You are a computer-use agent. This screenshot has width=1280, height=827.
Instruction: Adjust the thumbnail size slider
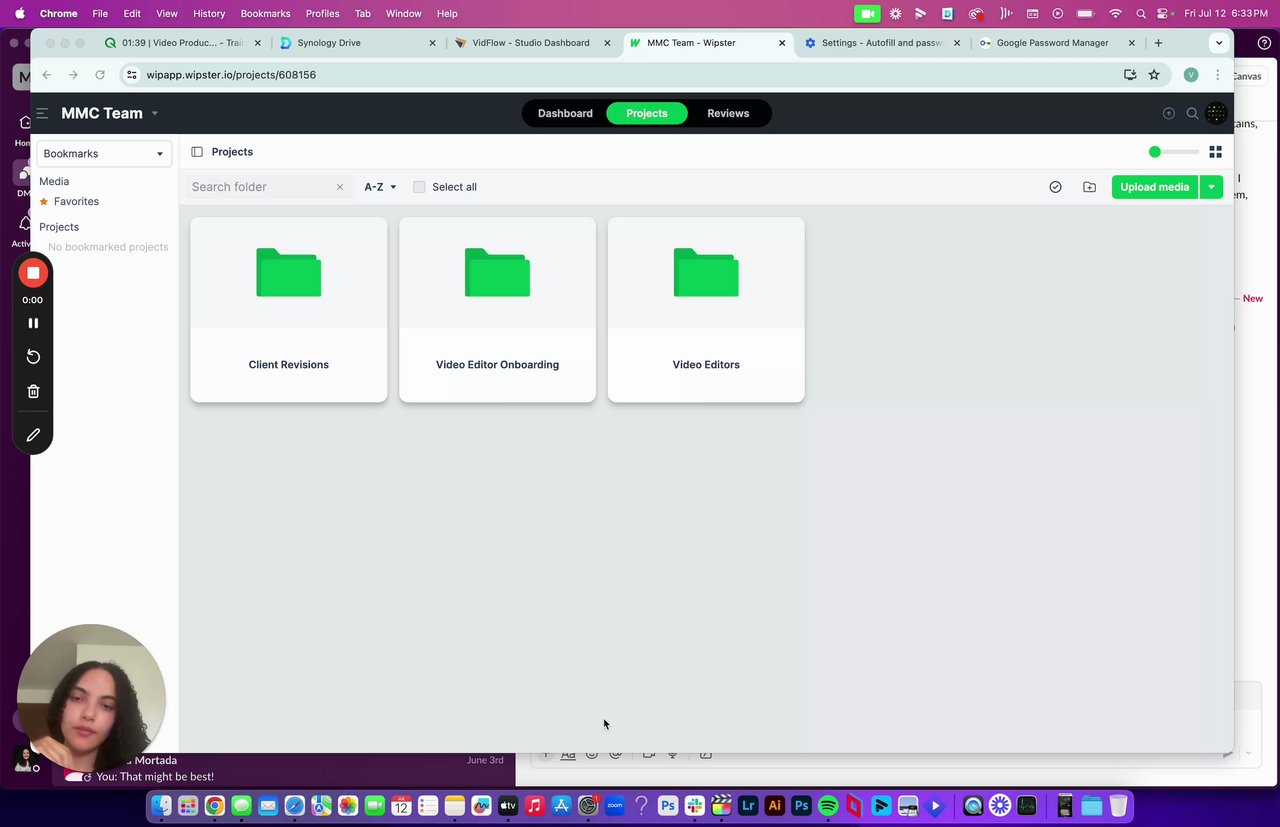click(1173, 152)
